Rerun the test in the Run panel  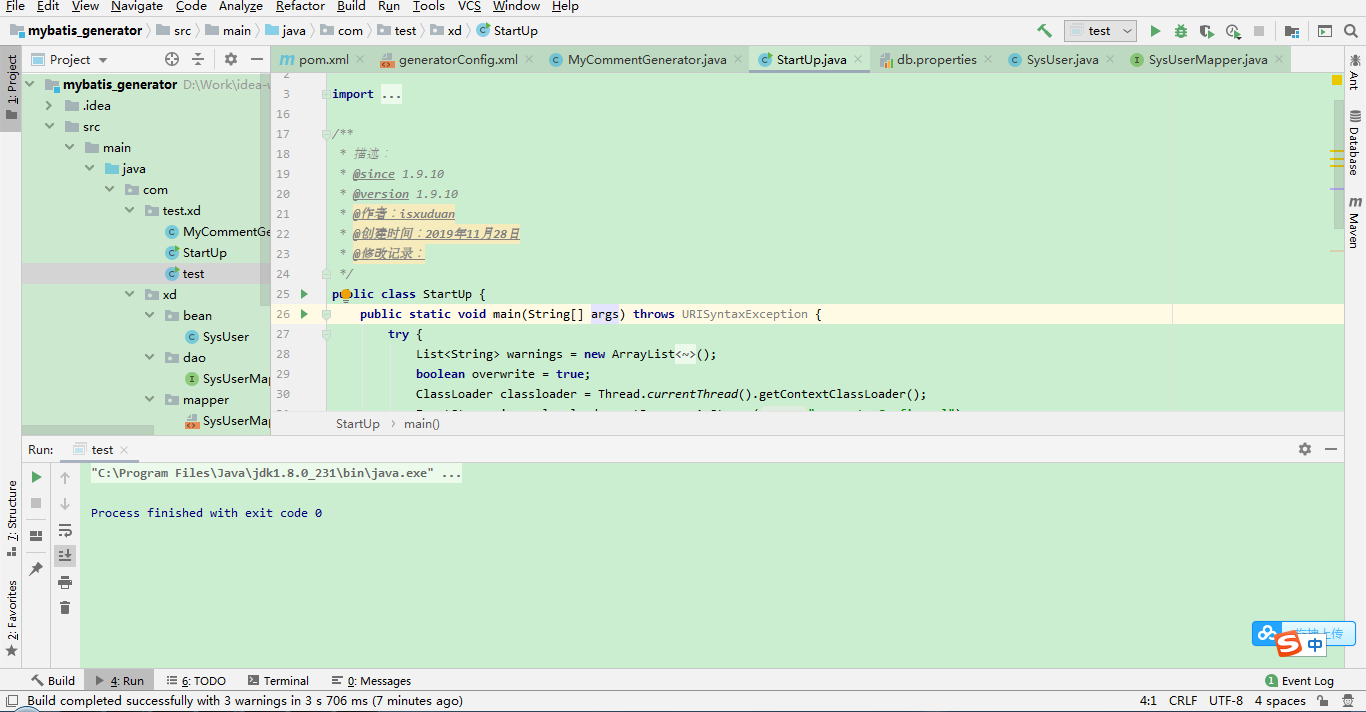36,477
